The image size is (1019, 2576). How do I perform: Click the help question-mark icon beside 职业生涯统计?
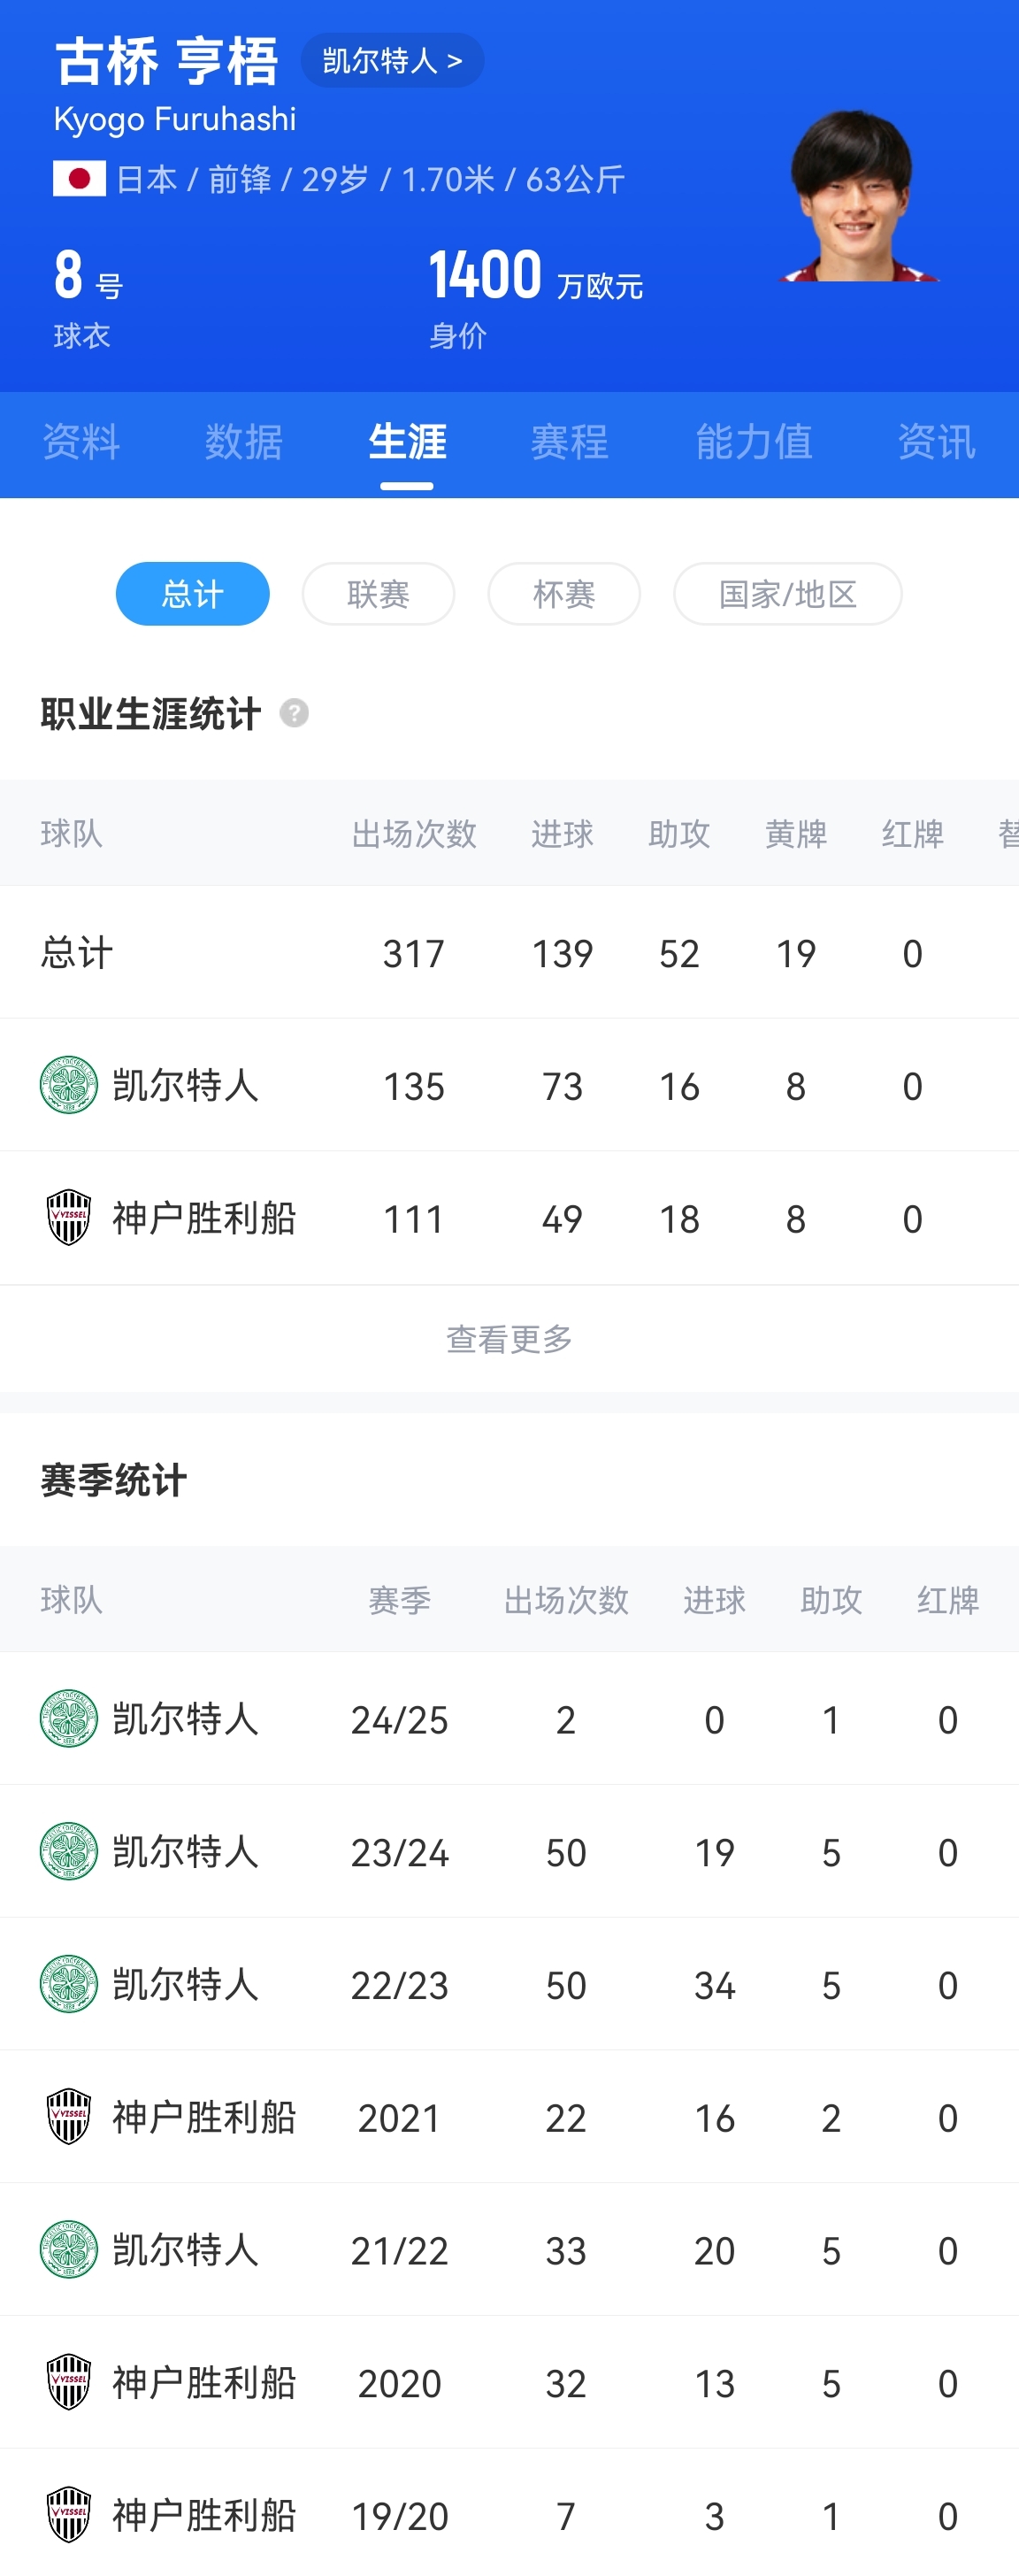coord(294,714)
